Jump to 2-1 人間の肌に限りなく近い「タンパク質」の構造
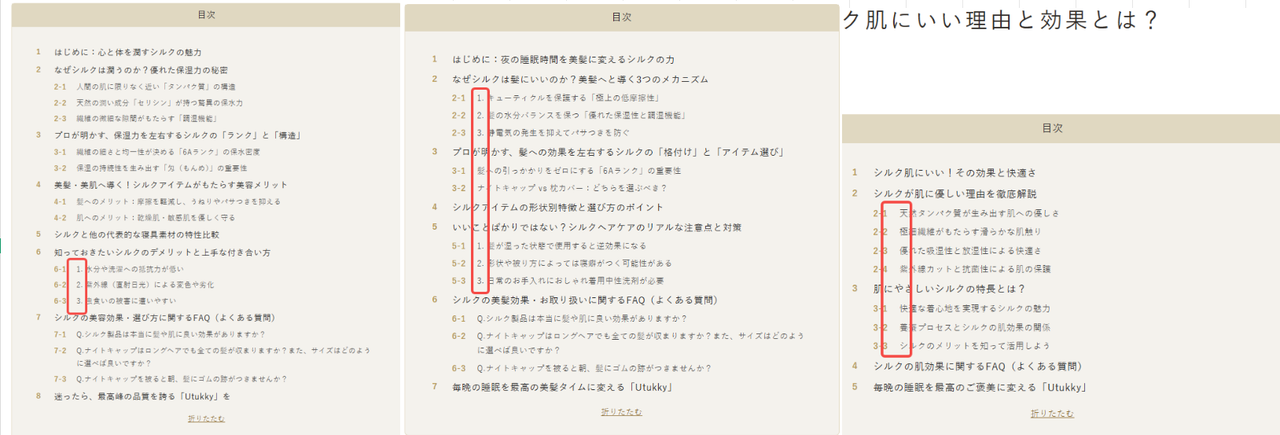The width and height of the screenshot is (1280, 435). pyautogui.click(x=156, y=87)
